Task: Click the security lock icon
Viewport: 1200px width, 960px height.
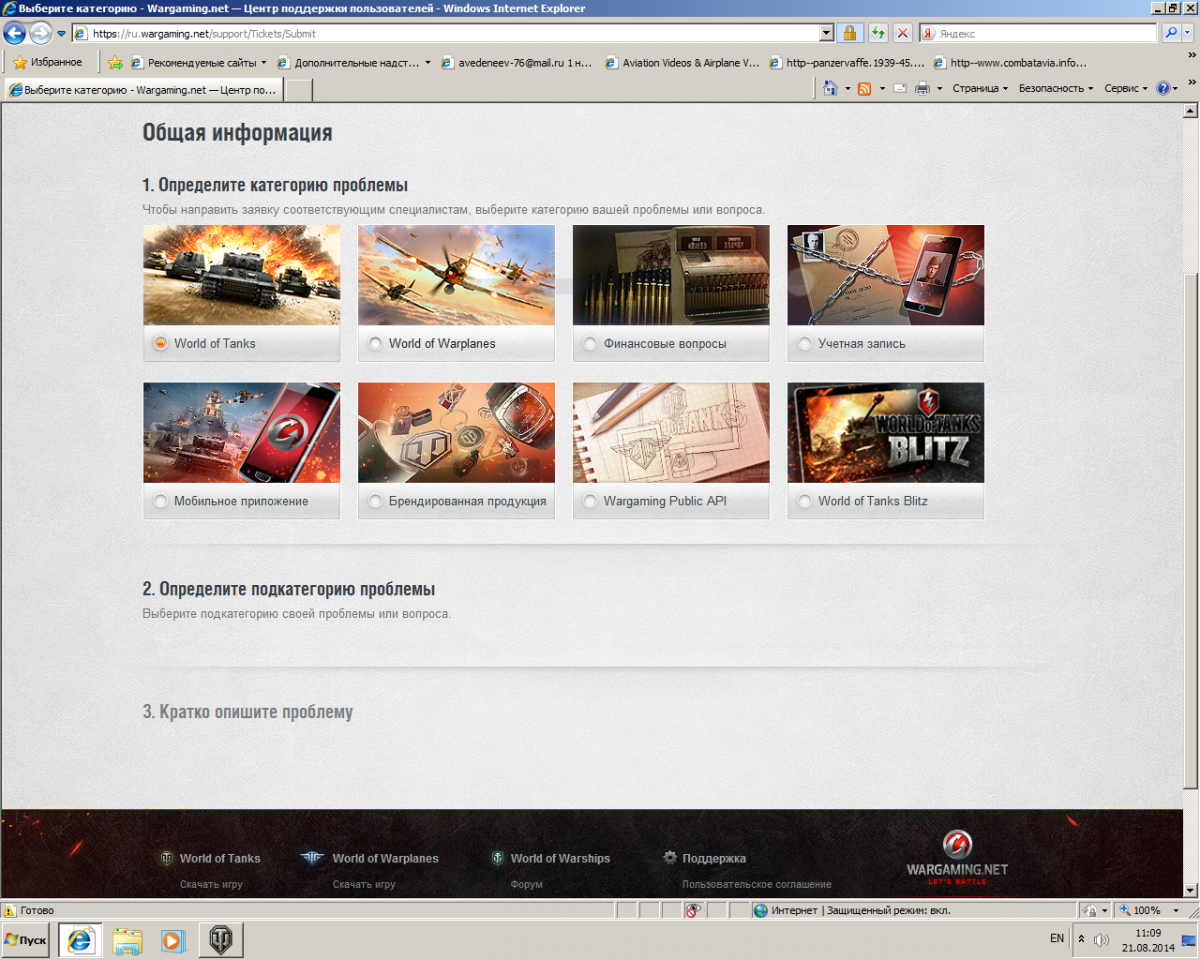Action: [x=850, y=33]
